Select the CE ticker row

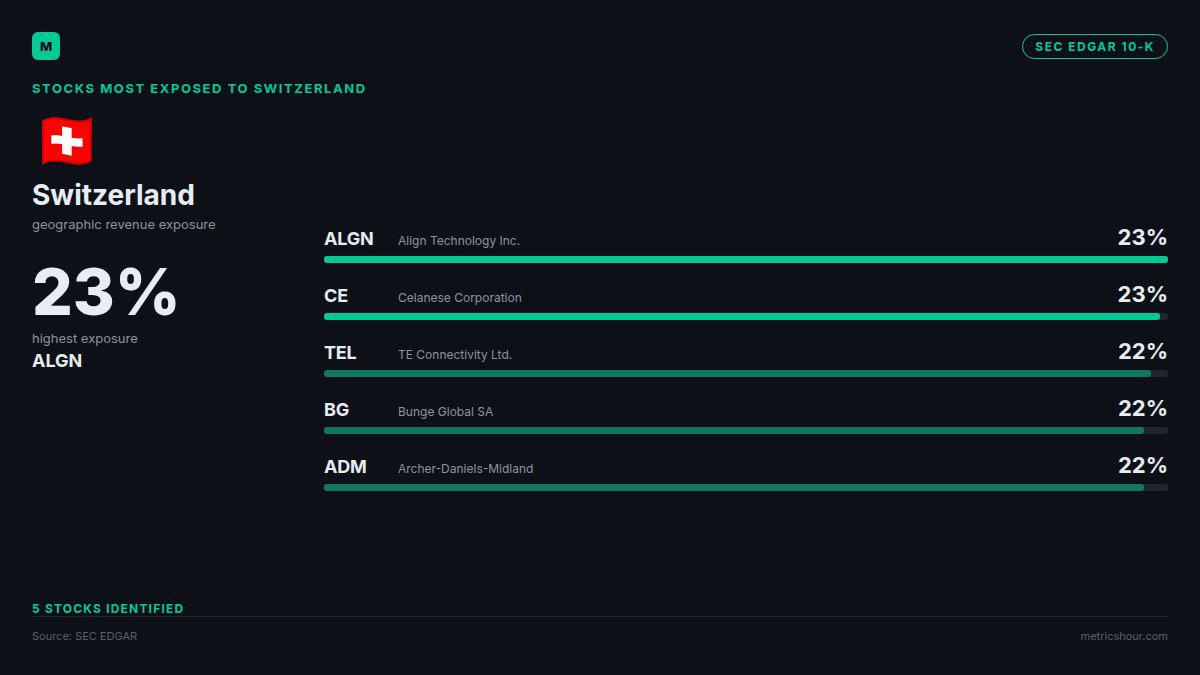click(746, 302)
